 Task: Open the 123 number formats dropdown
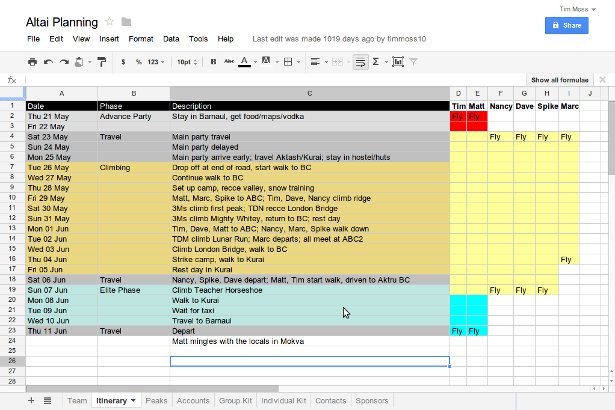click(x=156, y=62)
